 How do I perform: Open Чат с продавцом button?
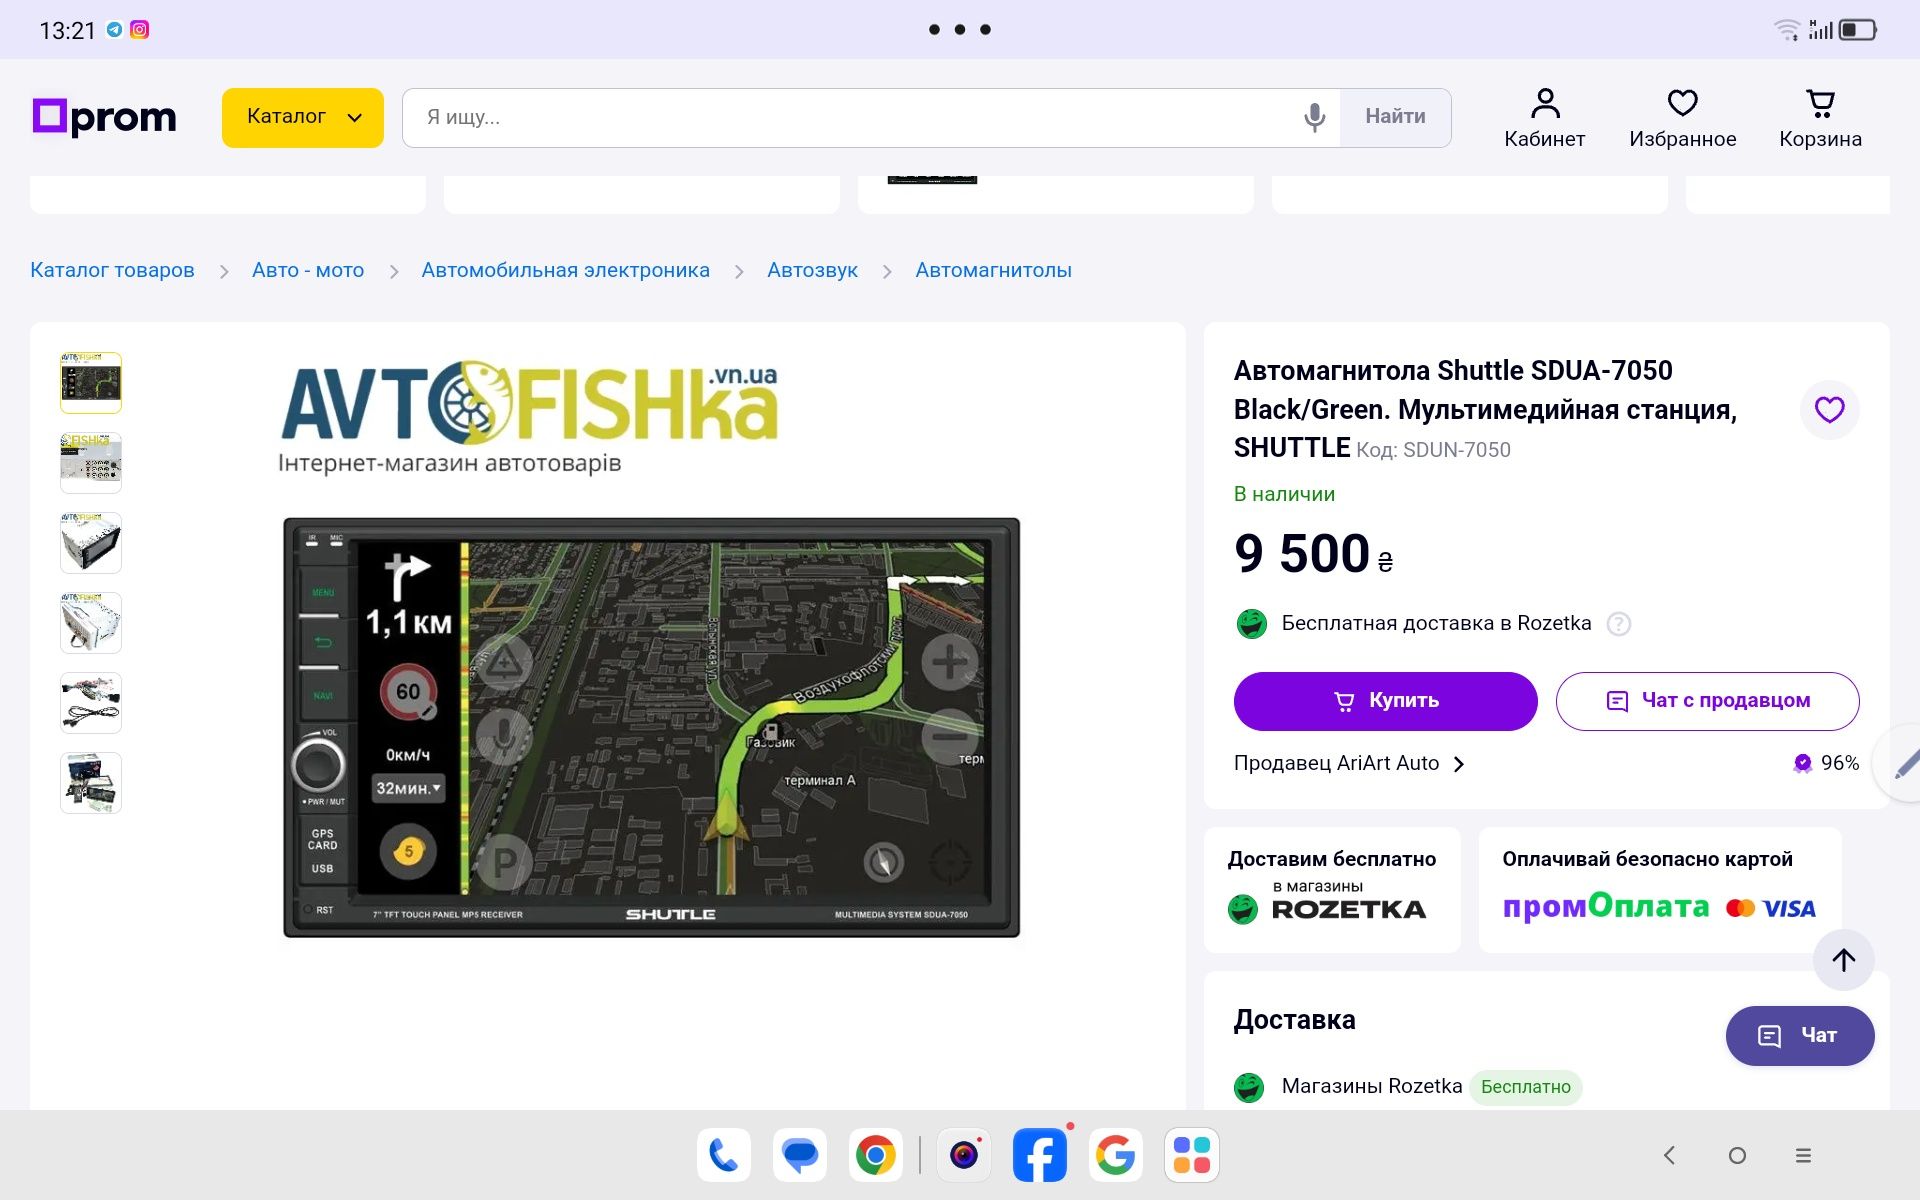coord(1707,701)
